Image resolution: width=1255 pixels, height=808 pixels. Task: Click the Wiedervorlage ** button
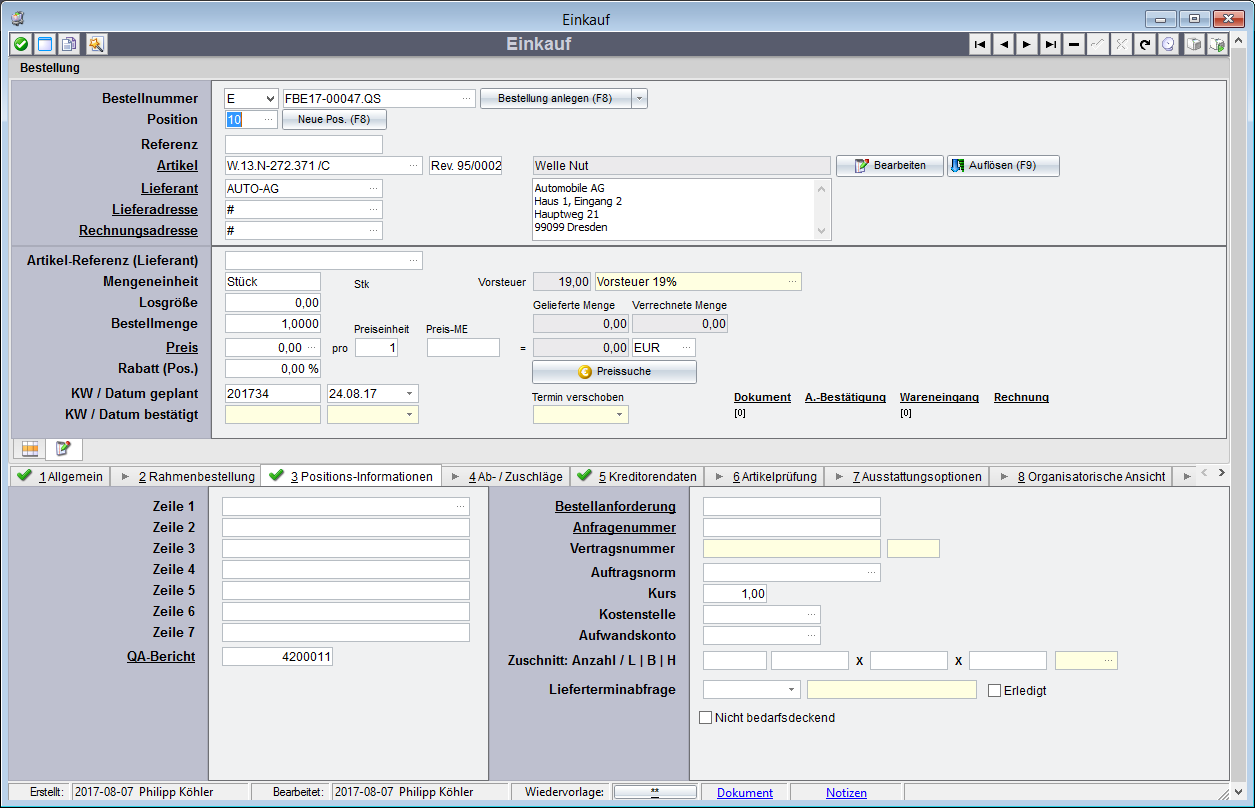tap(655, 792)
